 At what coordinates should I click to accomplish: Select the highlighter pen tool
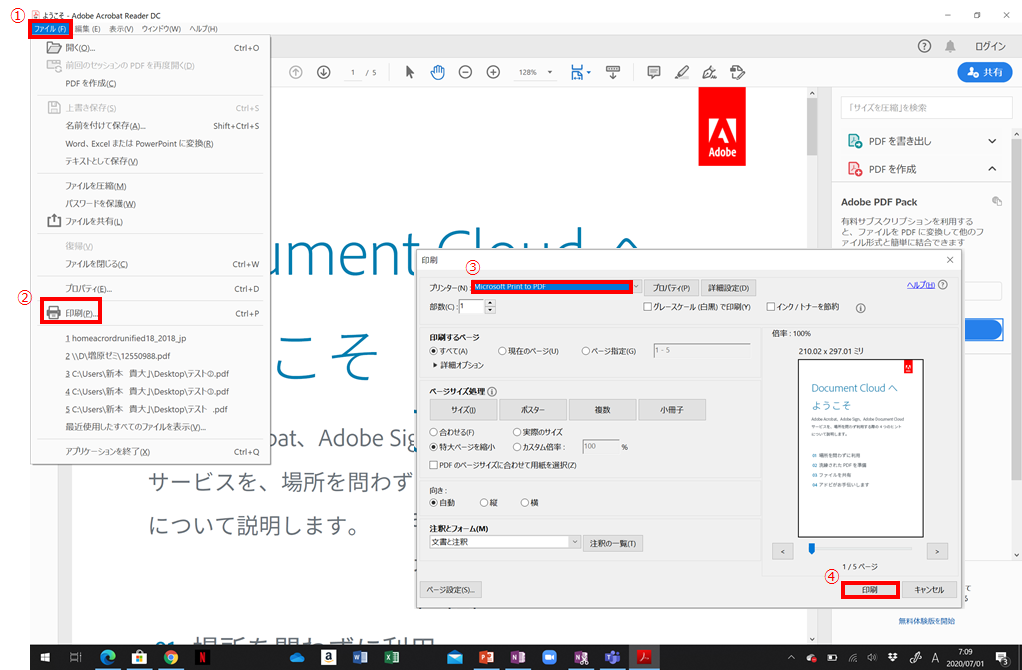coord(682,72)
